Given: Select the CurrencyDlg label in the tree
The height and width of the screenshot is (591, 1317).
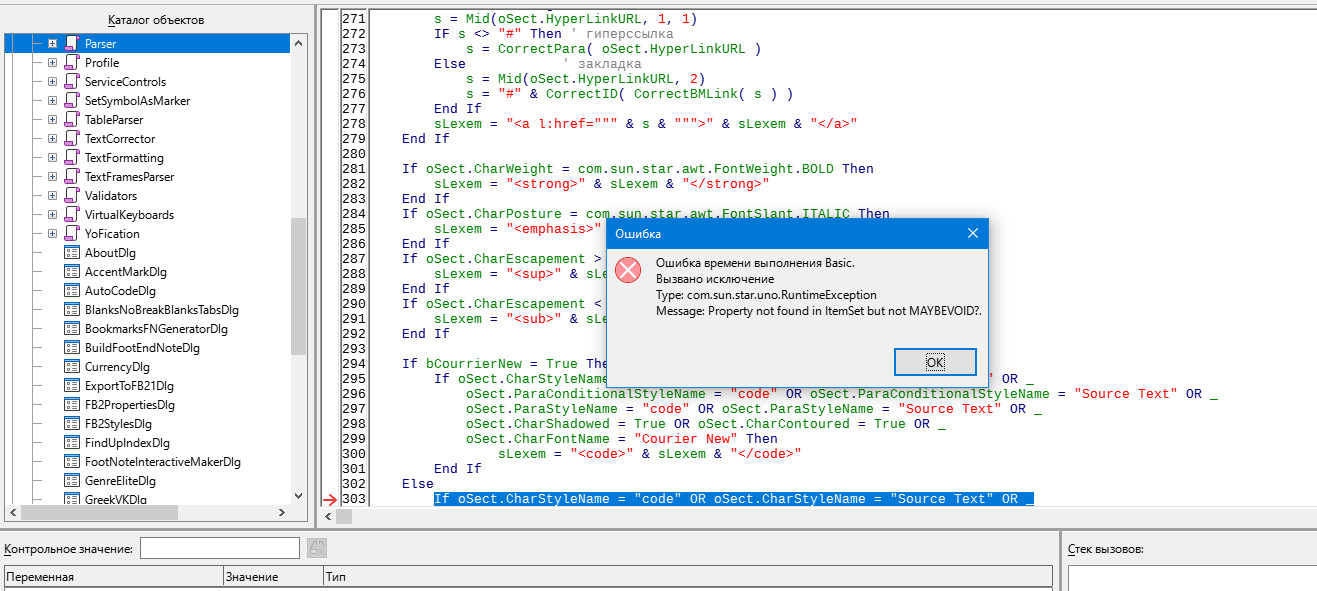Looking at the screenshot, I should pyautogui.click(x=117, y=367).
